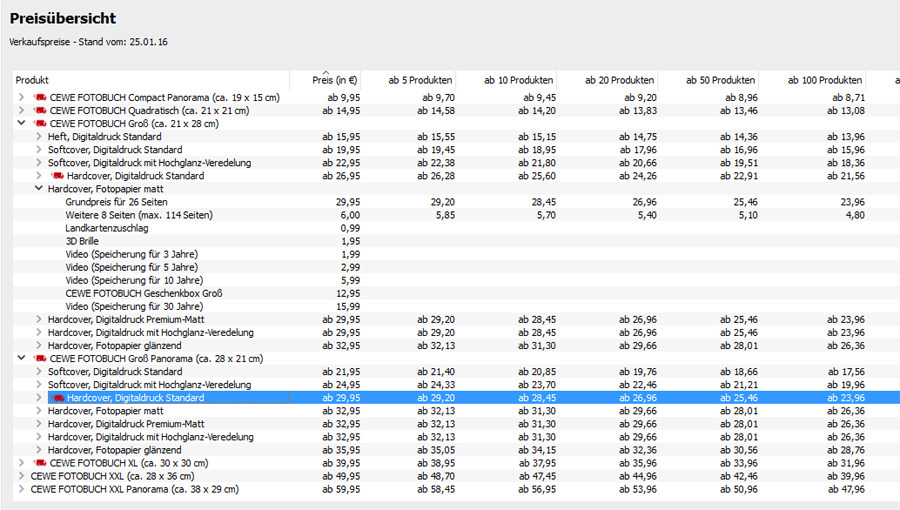Click red icon beside CEWE FOTOBUCH XL

coord(41,463)
